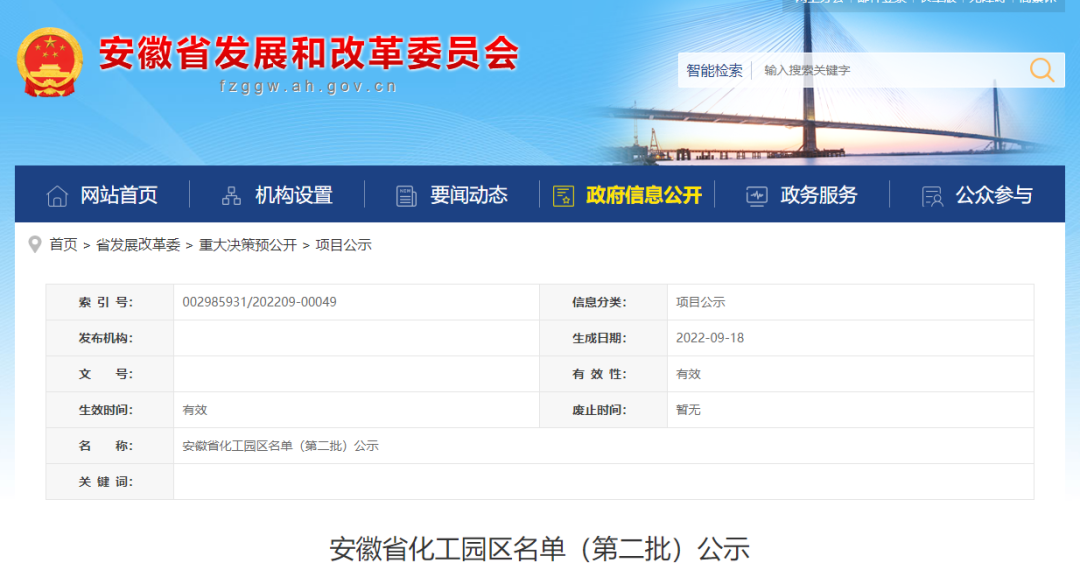Open the 公众参与 navigation item
The width and height of the screenshot is (1080, 563).
click(x=994, y=196)
